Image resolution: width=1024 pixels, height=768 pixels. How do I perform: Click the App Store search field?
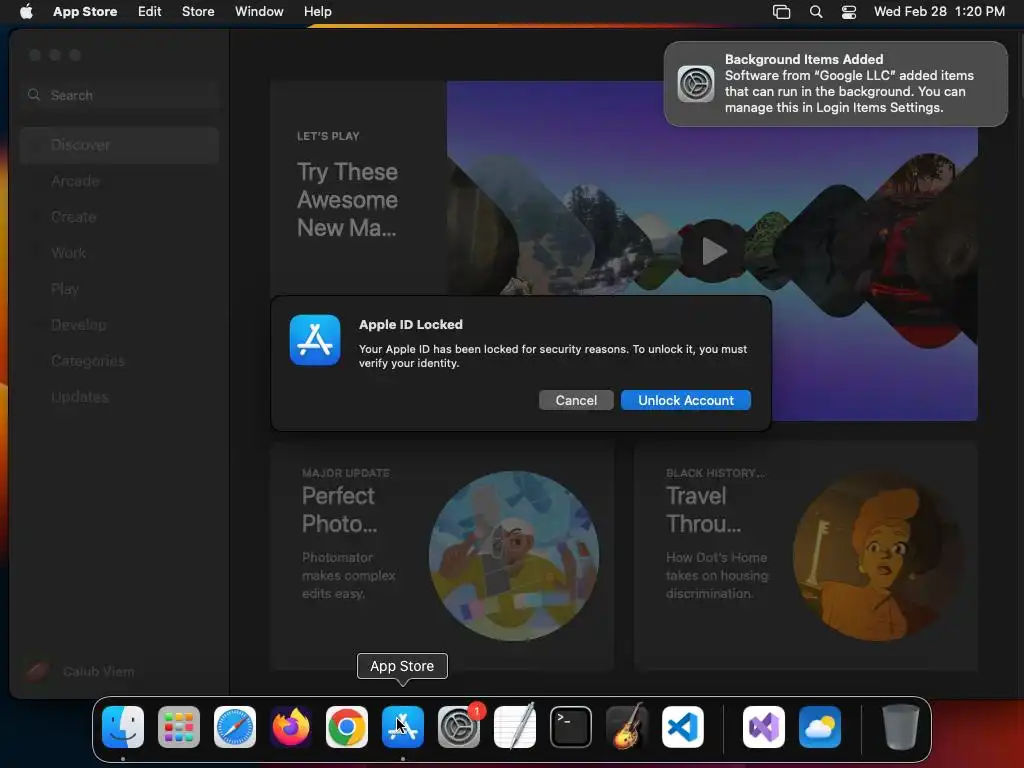[x=119, y=95]
